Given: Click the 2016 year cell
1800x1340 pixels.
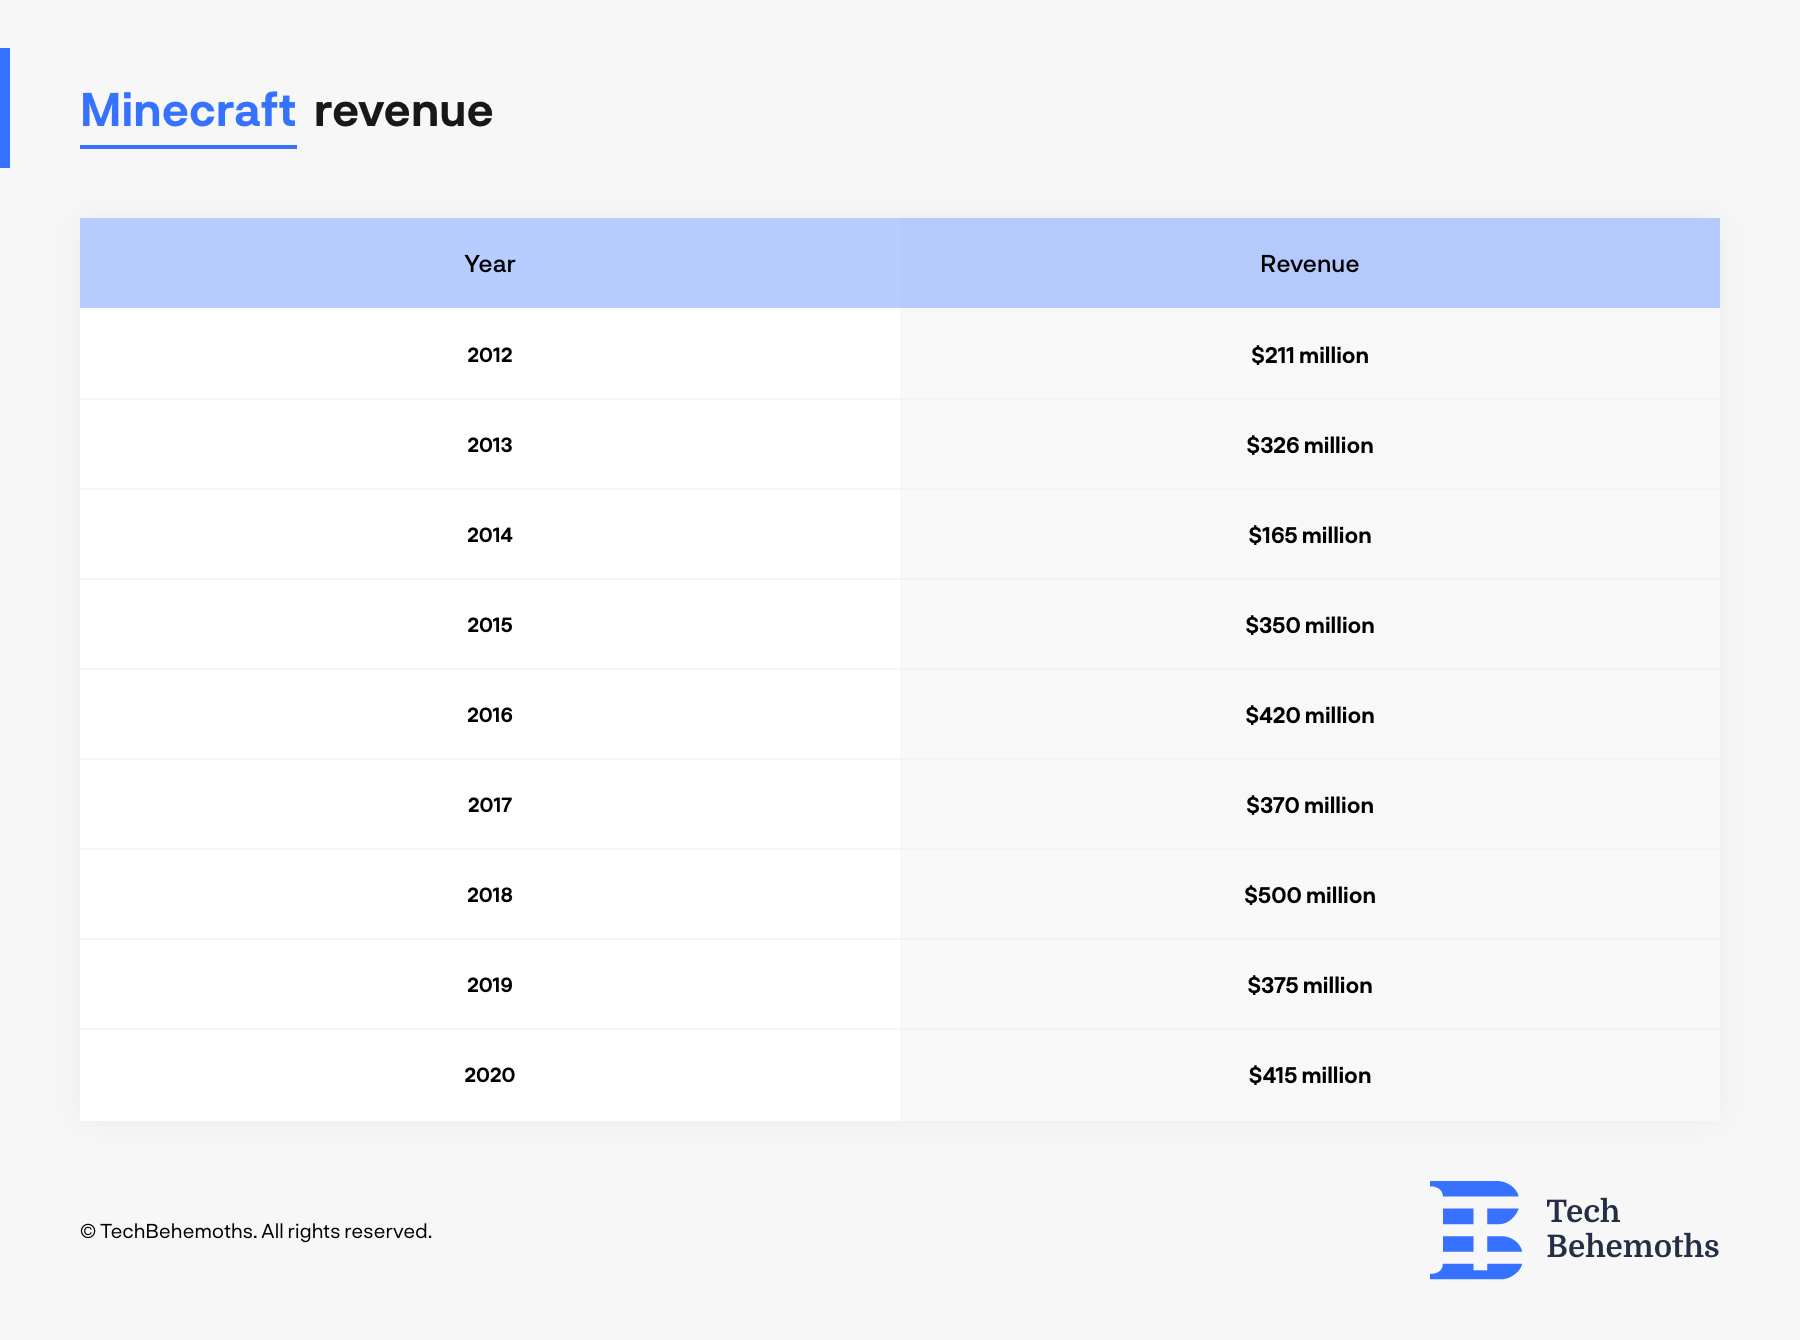Looking at the screenshot, I should click(x=490, y=714).
